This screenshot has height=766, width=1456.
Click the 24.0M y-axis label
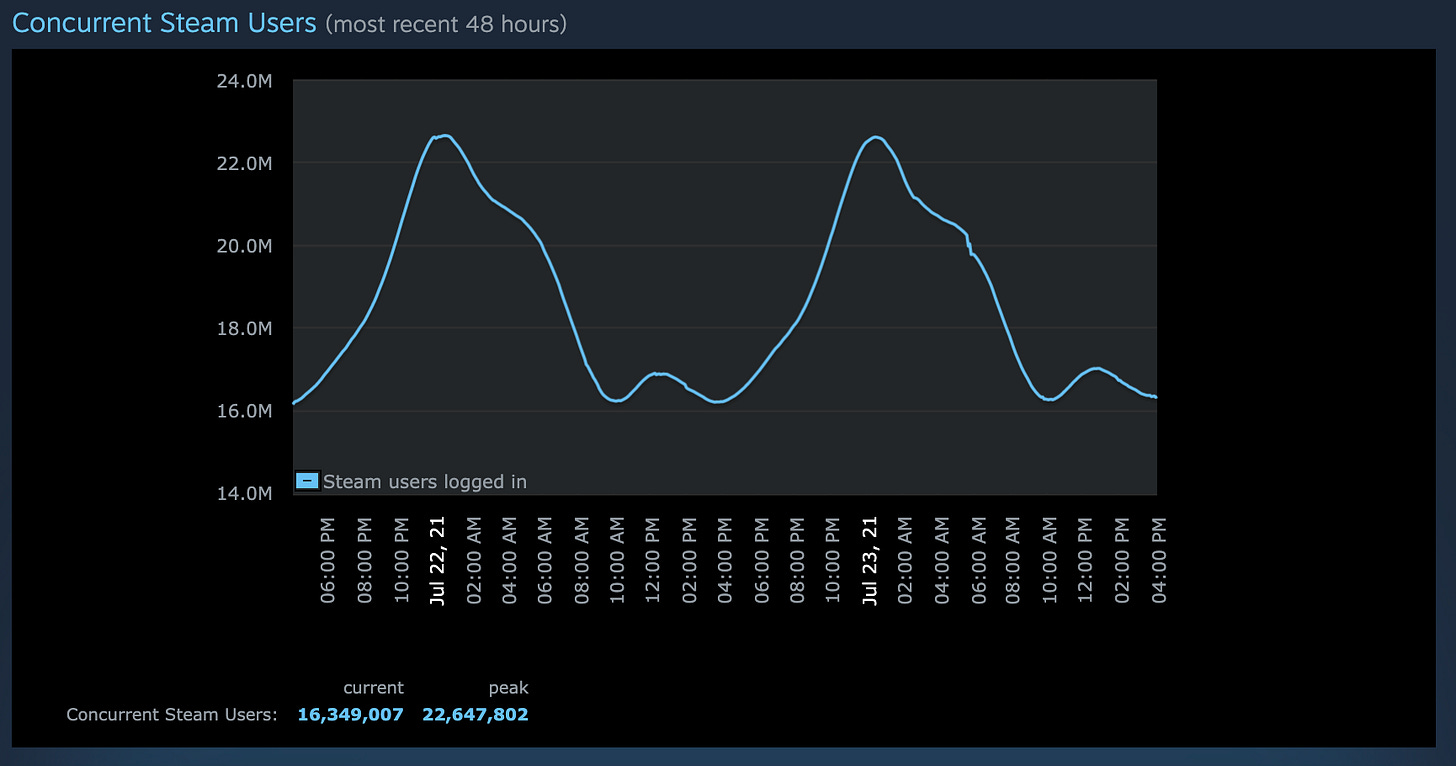coord(244,80)
